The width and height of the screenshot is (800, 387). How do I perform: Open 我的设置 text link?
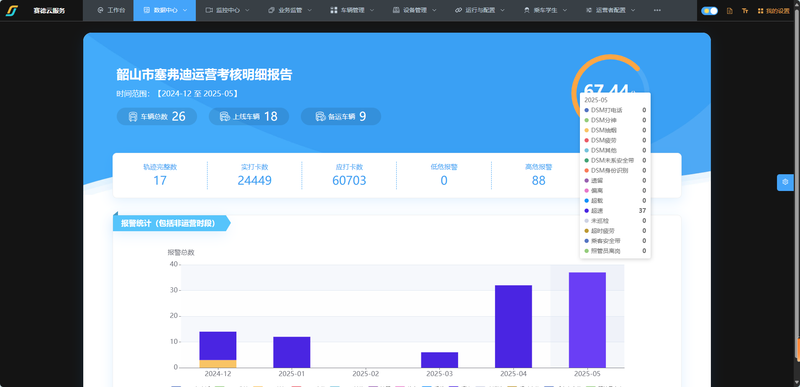[778, 11]
